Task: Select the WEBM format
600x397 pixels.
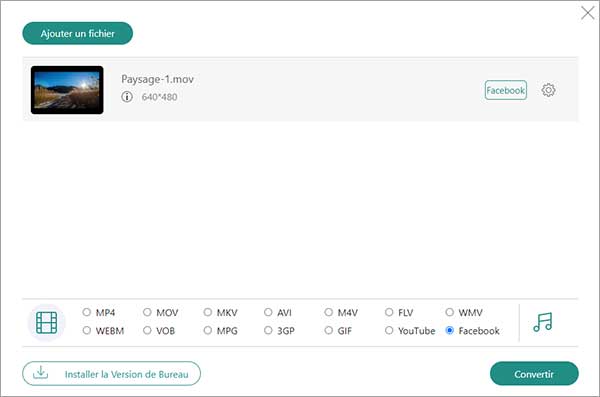Action: pos(87,330)
